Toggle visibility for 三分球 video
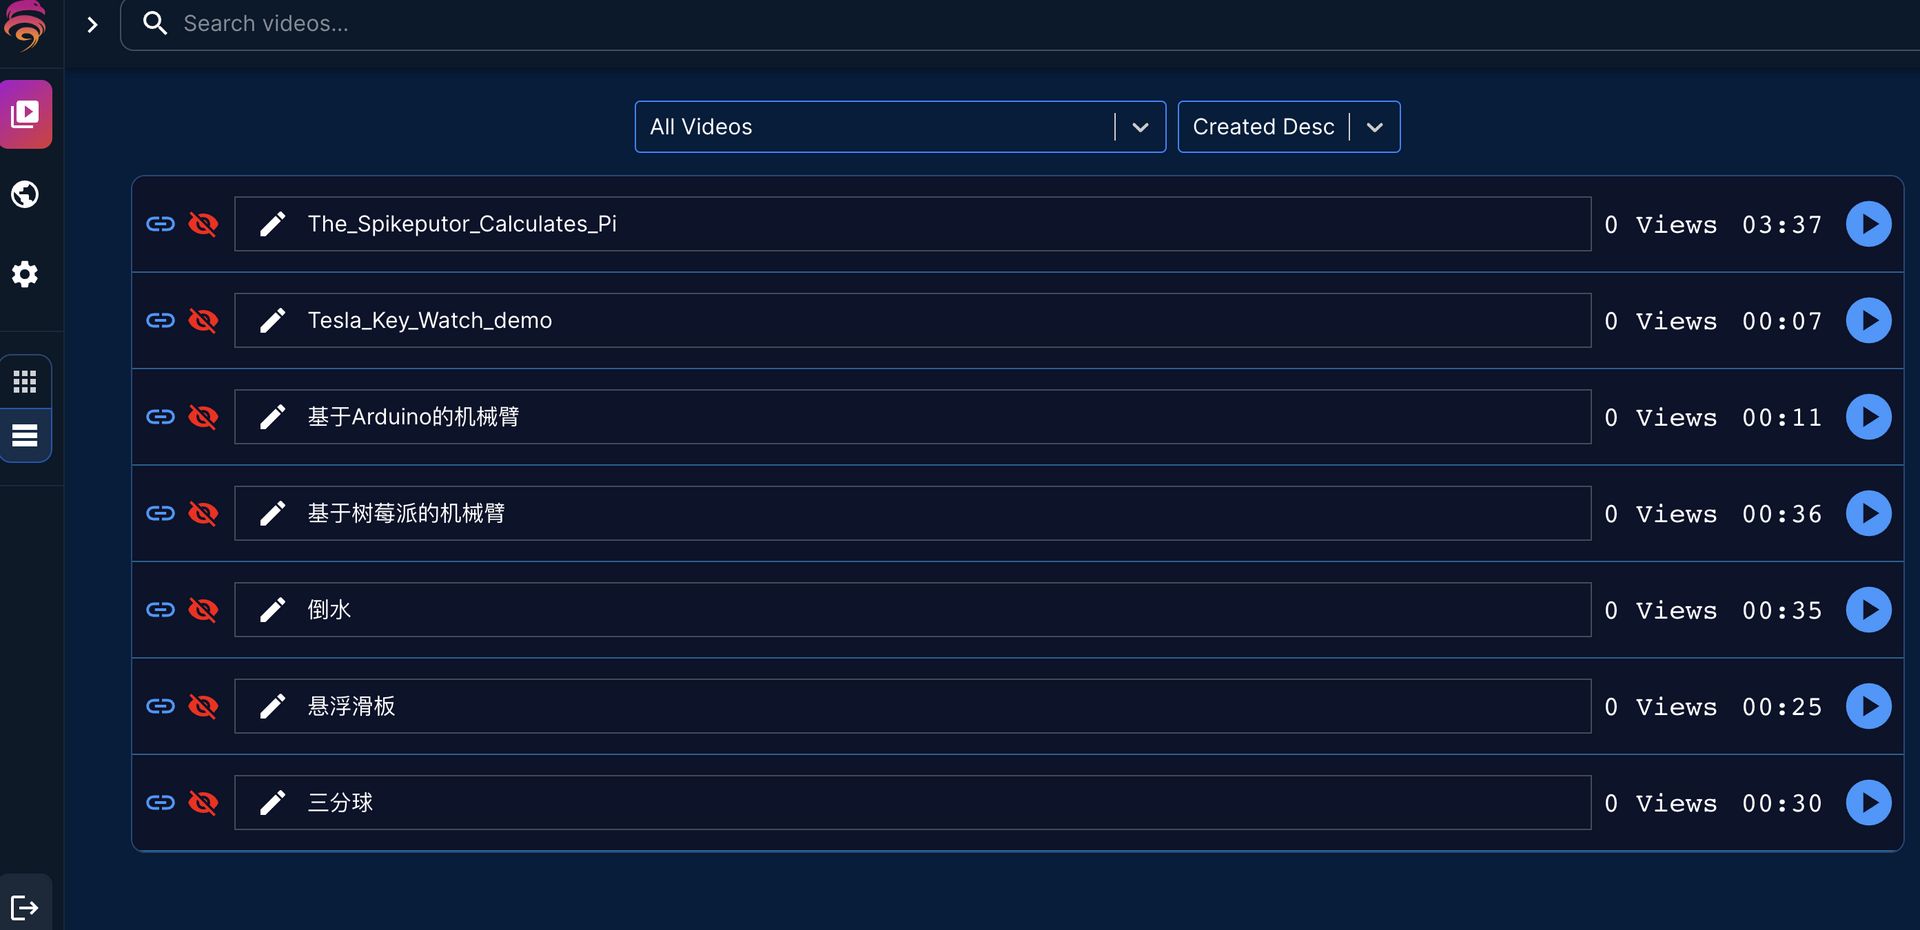1920x930 pixels. (x=203, y=803)
